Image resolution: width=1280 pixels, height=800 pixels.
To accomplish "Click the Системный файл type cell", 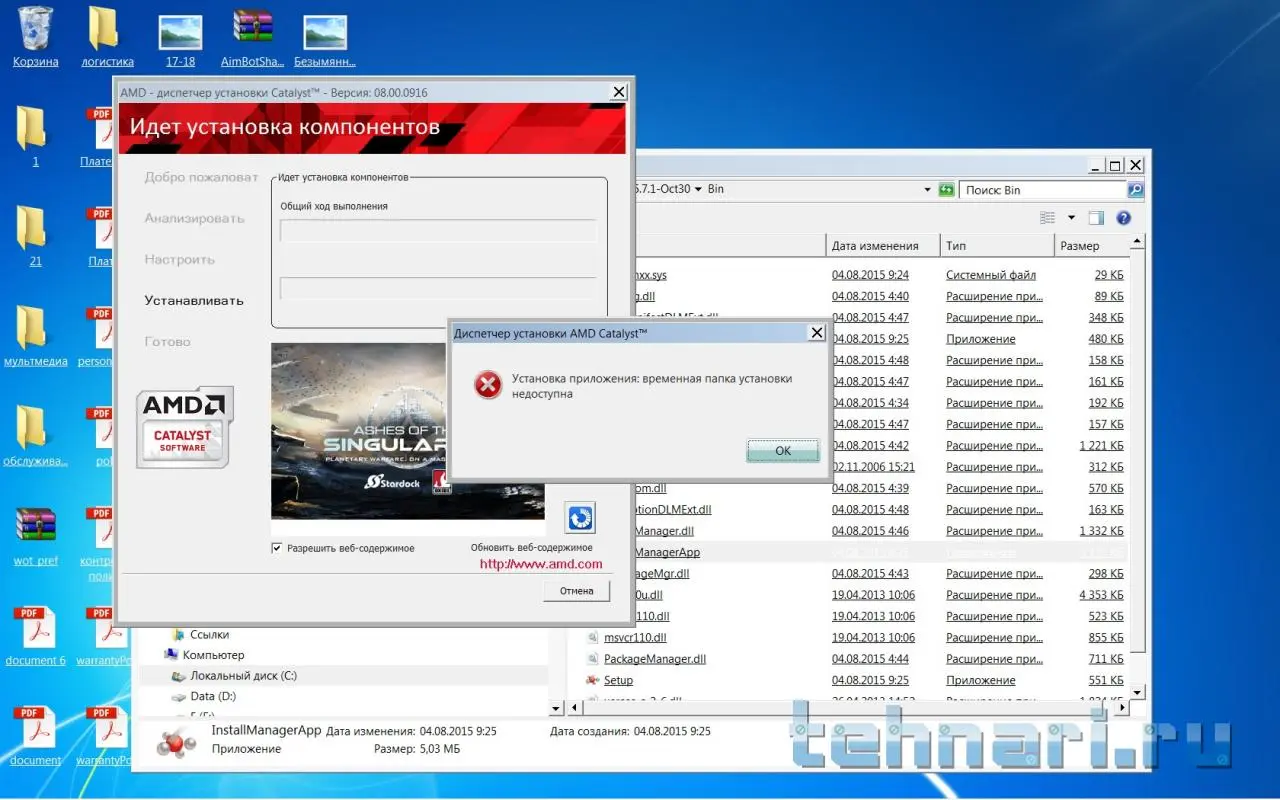I will 991,275.
